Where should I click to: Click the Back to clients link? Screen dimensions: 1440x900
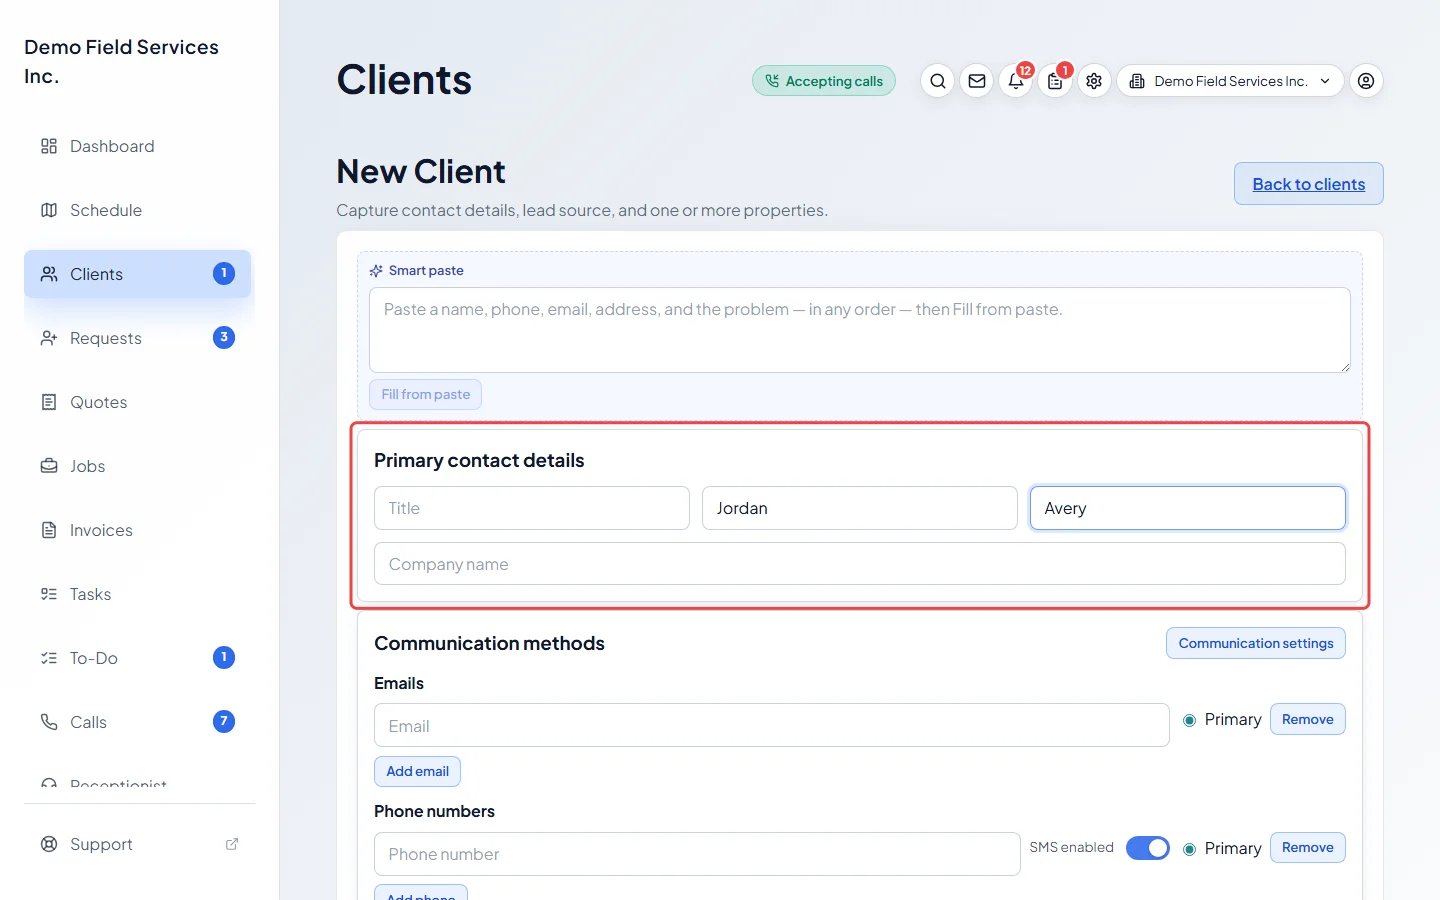click(x=1308, y=184)
